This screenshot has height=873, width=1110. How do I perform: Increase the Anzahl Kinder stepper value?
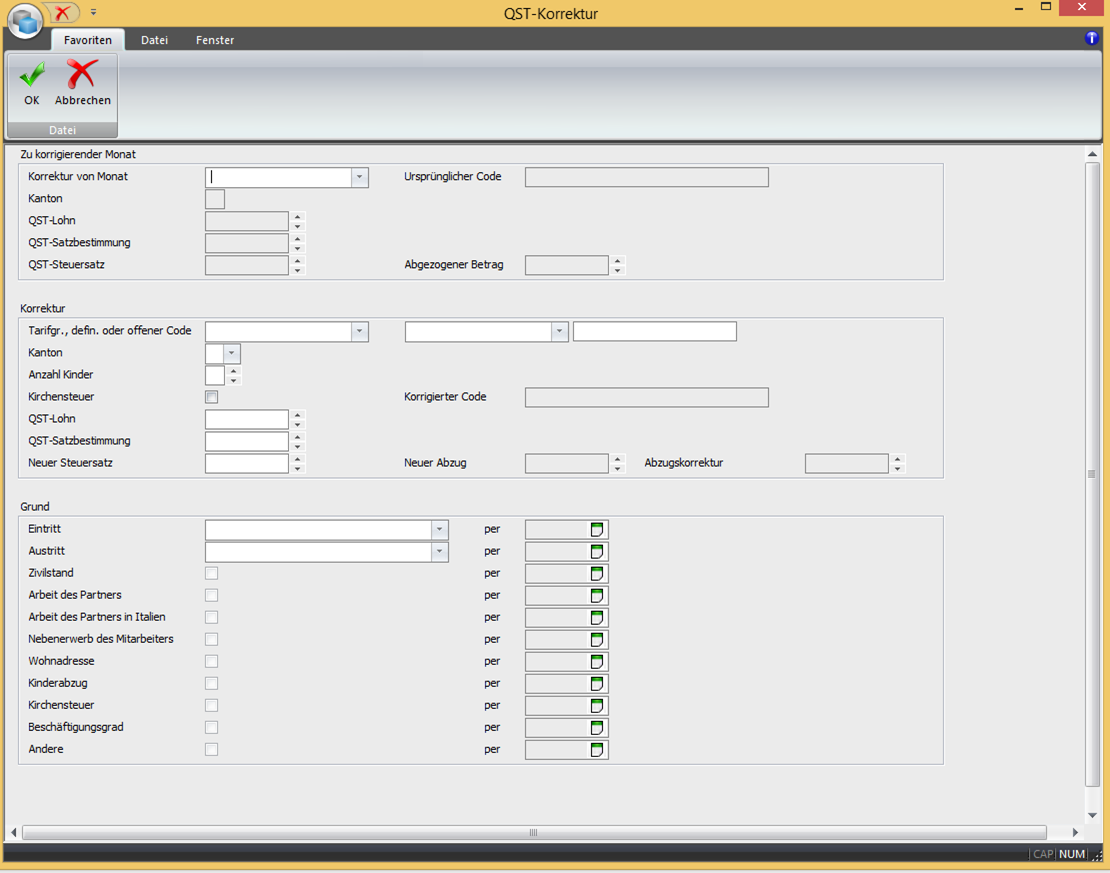(234, 371)
